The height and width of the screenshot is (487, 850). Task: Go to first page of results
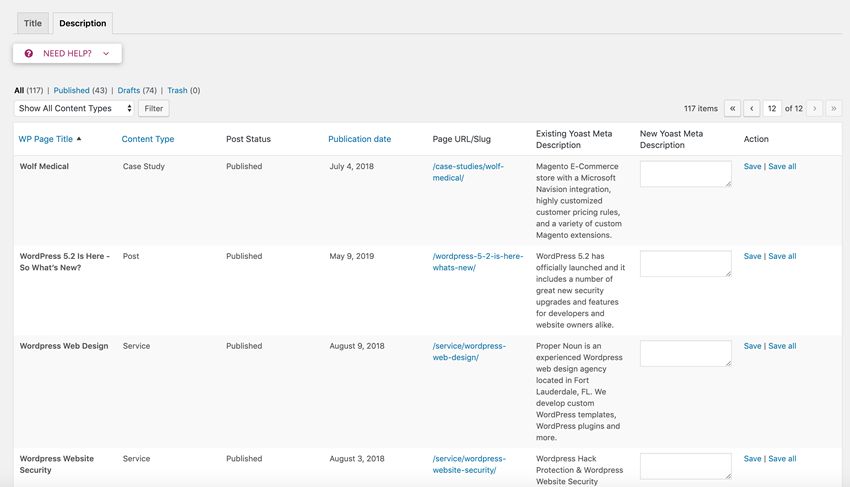tap(732, 108)
